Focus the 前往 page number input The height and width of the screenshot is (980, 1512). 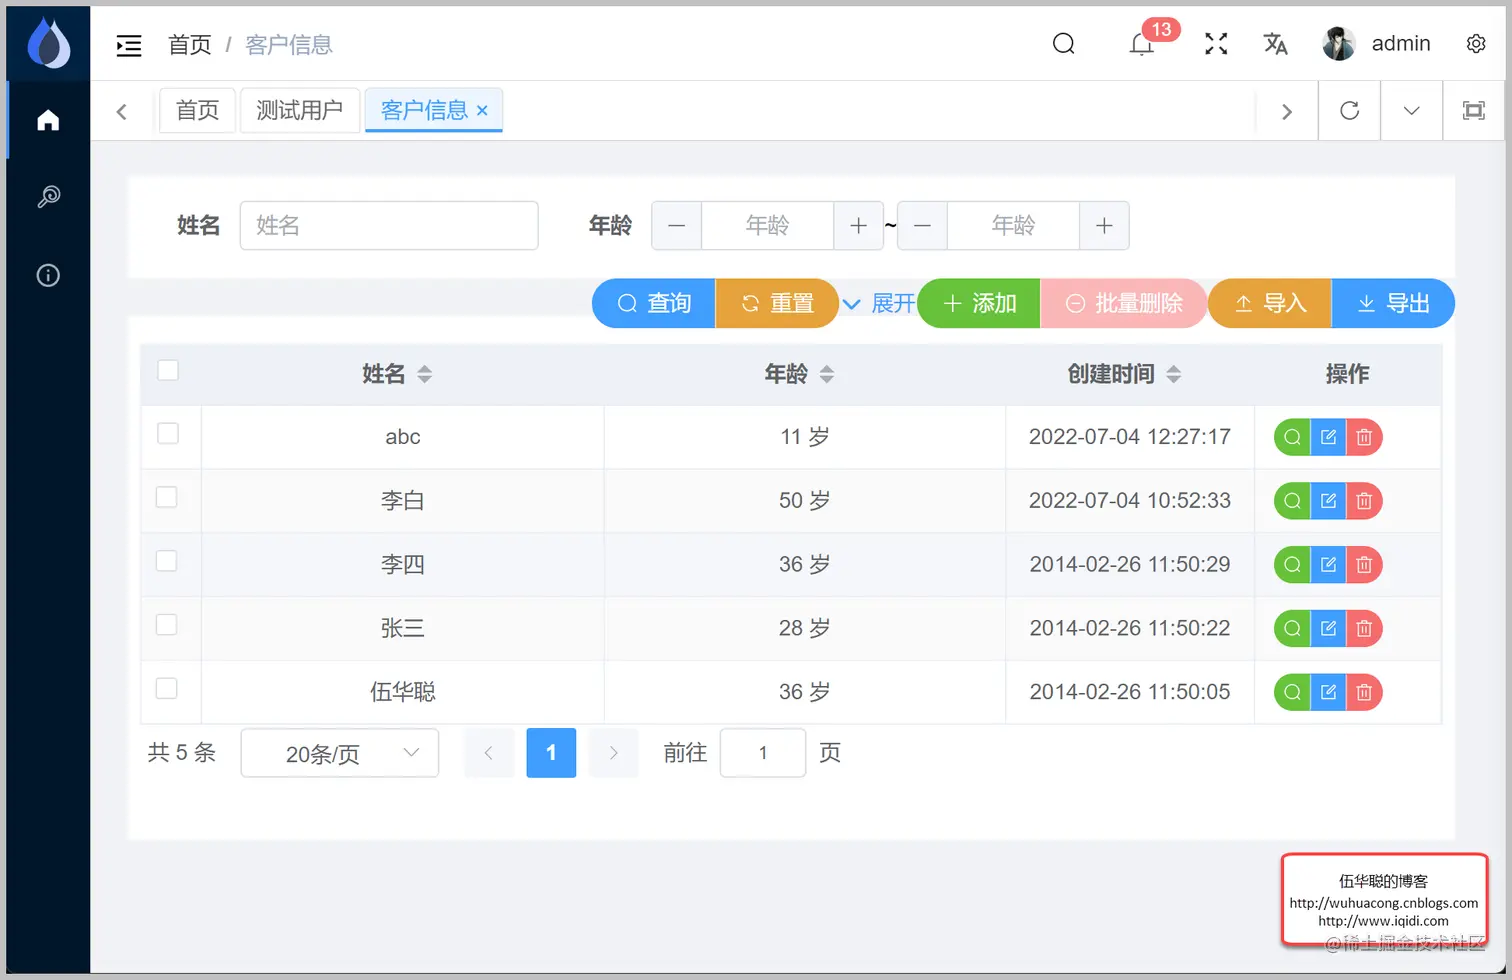pos(763,753)
